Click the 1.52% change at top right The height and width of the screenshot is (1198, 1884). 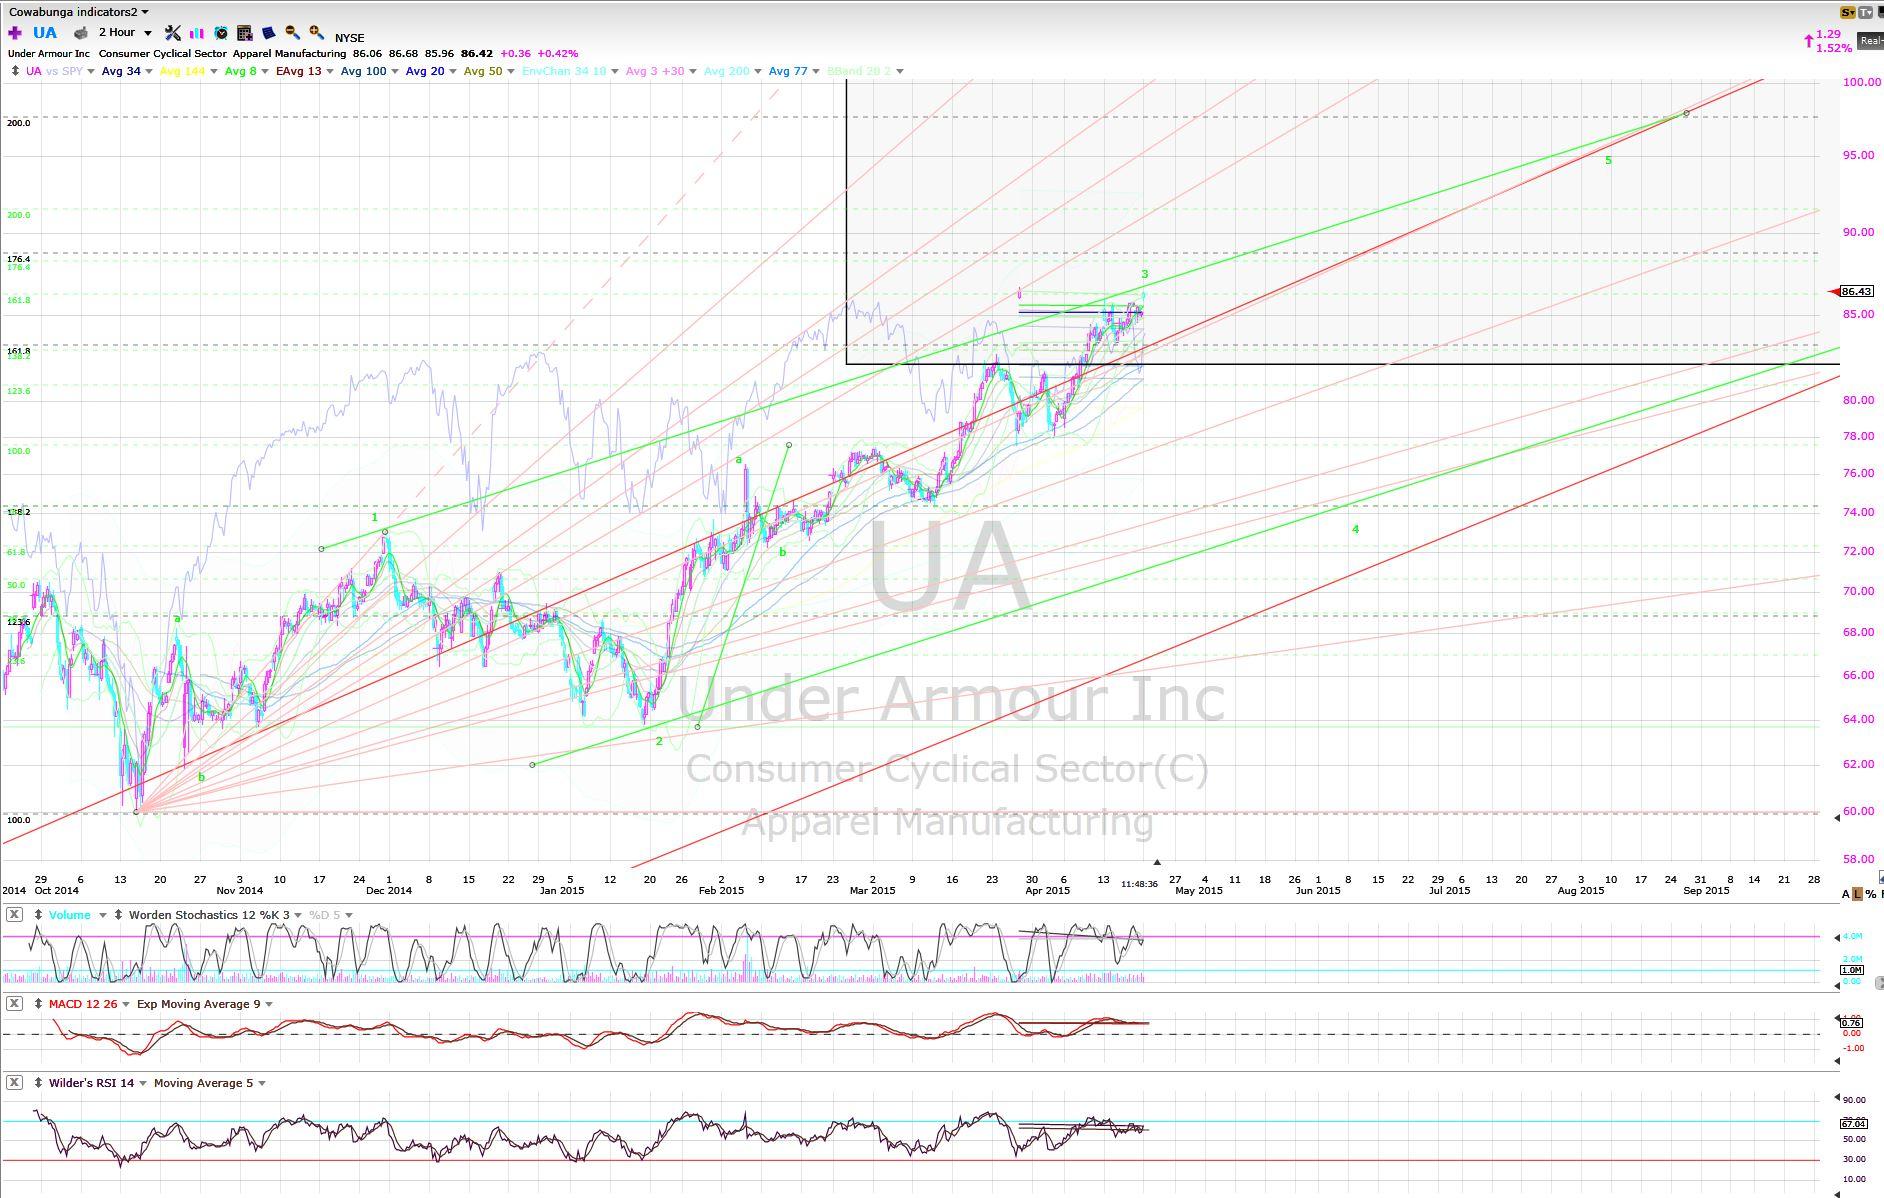click(1834, 47)
